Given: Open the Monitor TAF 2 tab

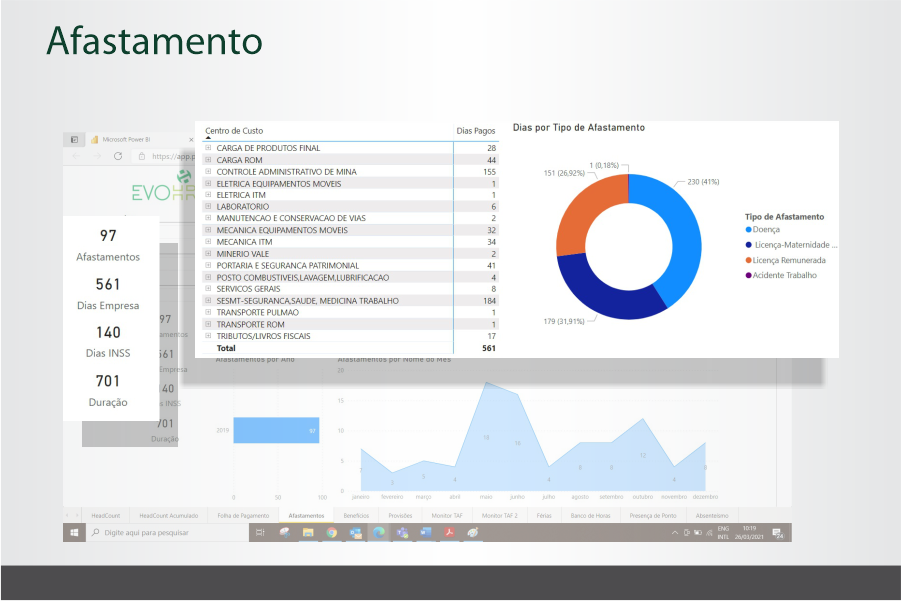Looking at the screenshot, I should click(x=499, y=515).
